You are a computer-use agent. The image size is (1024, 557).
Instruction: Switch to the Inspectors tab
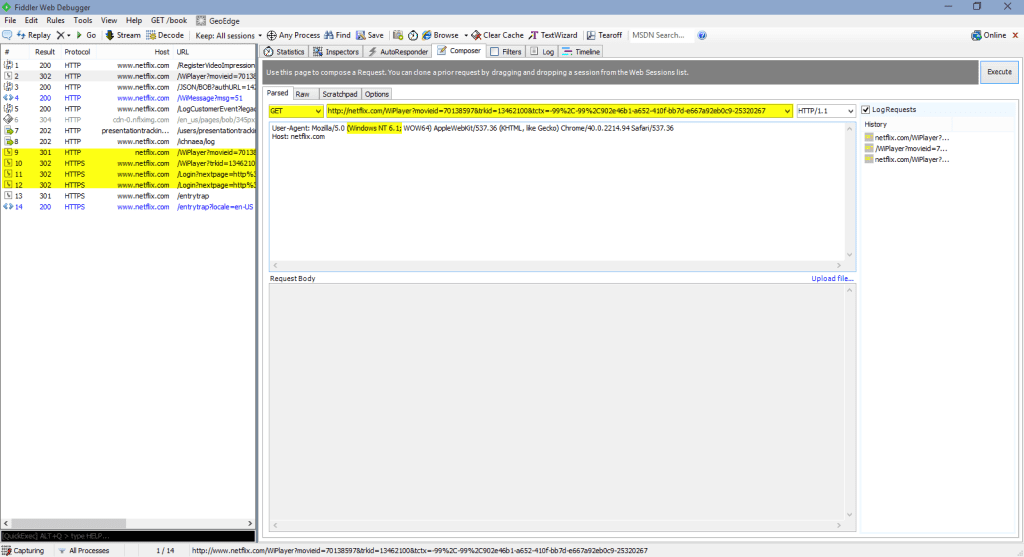(x=336, y=52)
